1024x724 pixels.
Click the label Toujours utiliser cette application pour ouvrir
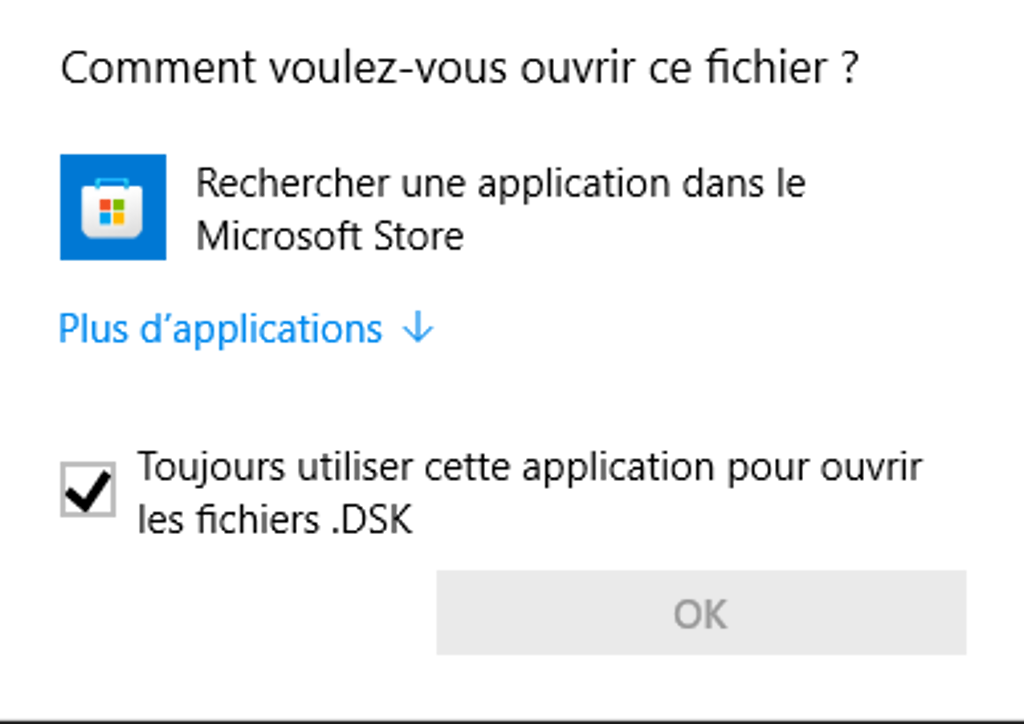tap(530, 467)
